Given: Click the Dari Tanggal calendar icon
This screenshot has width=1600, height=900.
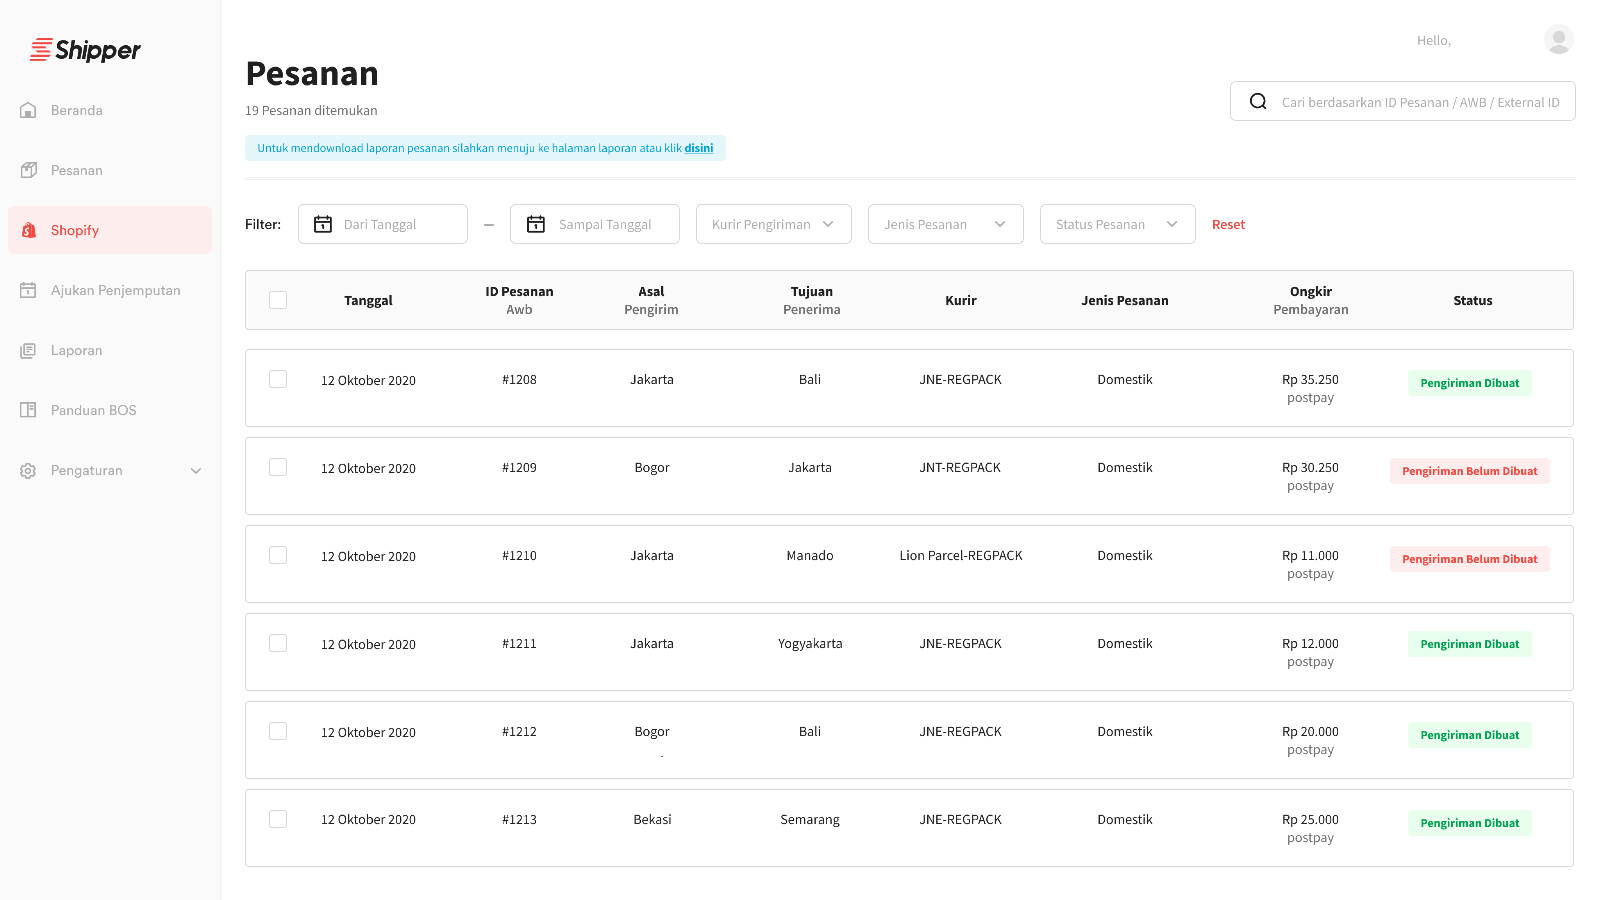Looking at the screenshot, I should 323,224.
